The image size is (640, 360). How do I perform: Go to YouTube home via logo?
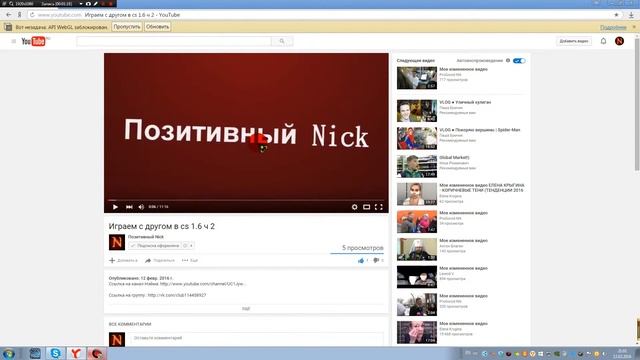[34, 41]
